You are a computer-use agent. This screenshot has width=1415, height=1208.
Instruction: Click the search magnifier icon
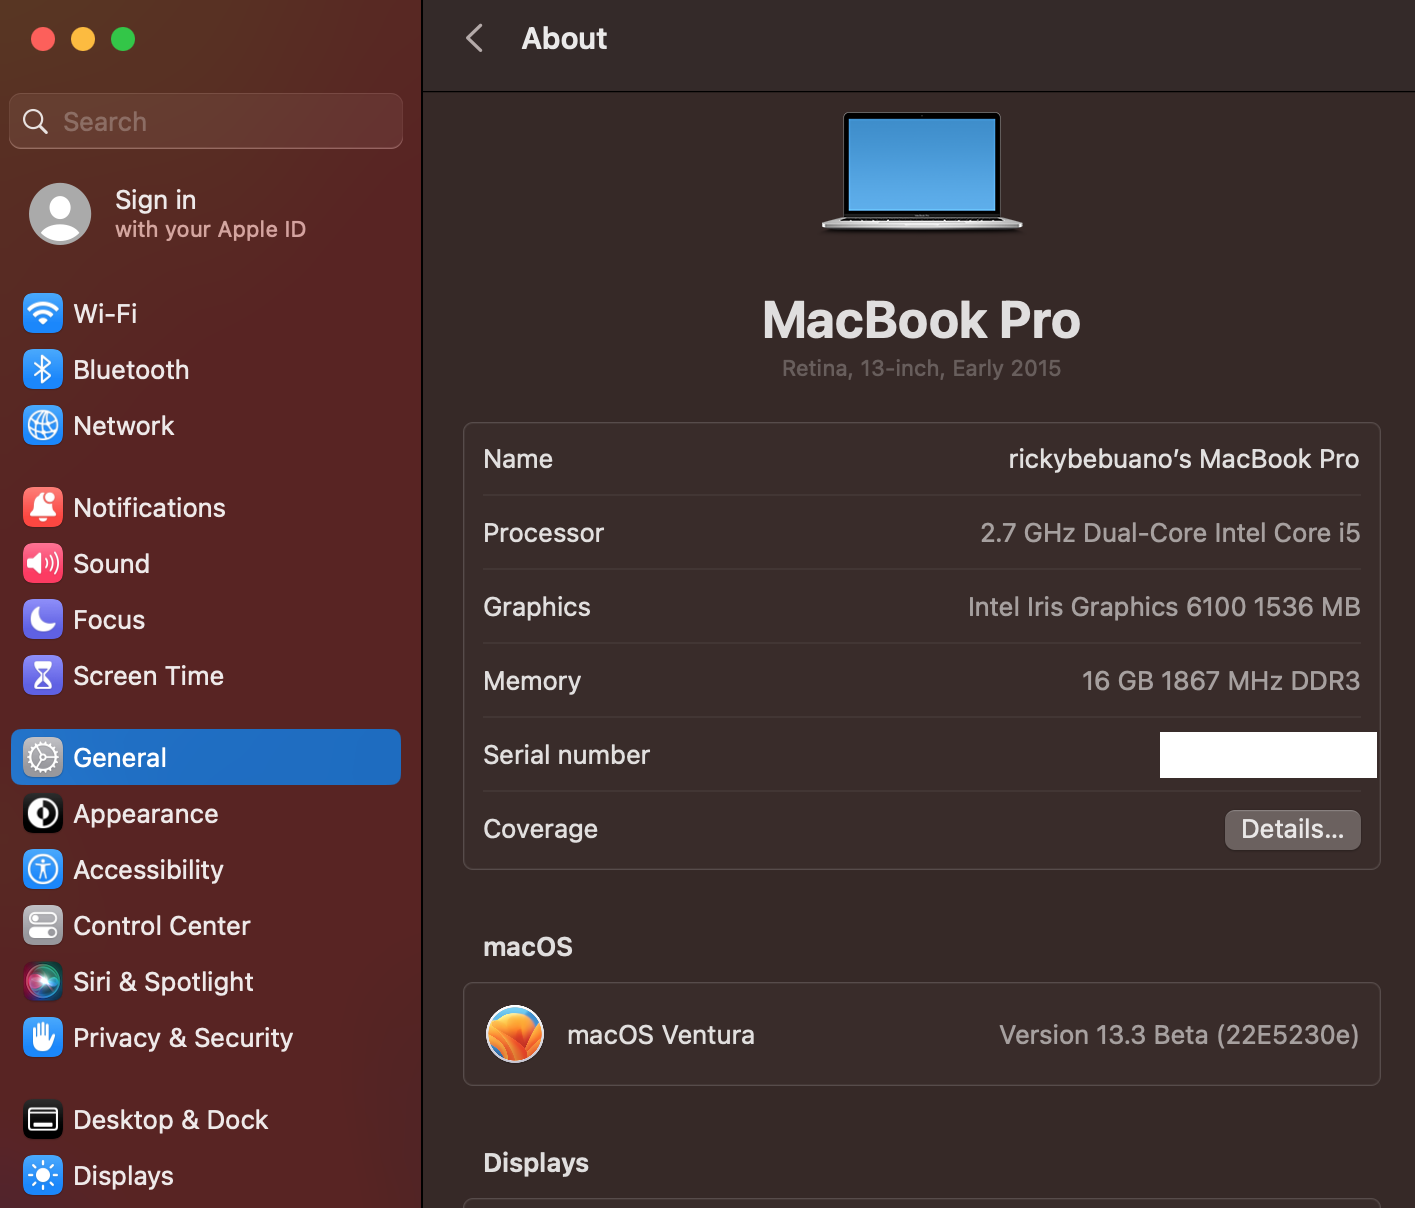36,121
